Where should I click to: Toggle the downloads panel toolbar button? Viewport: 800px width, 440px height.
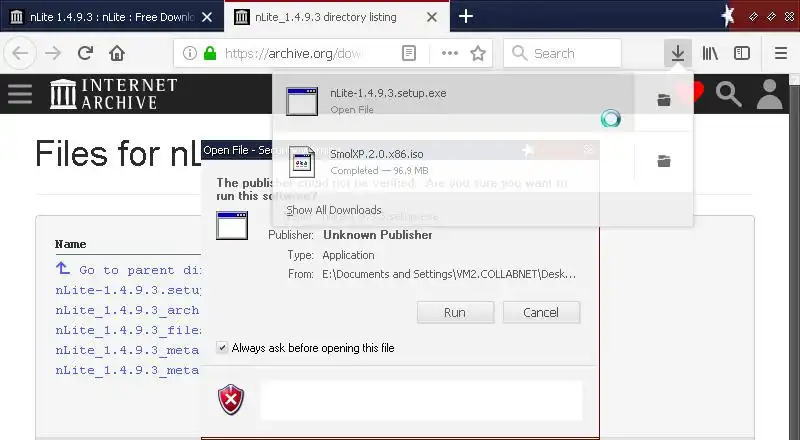click(678, 53)
